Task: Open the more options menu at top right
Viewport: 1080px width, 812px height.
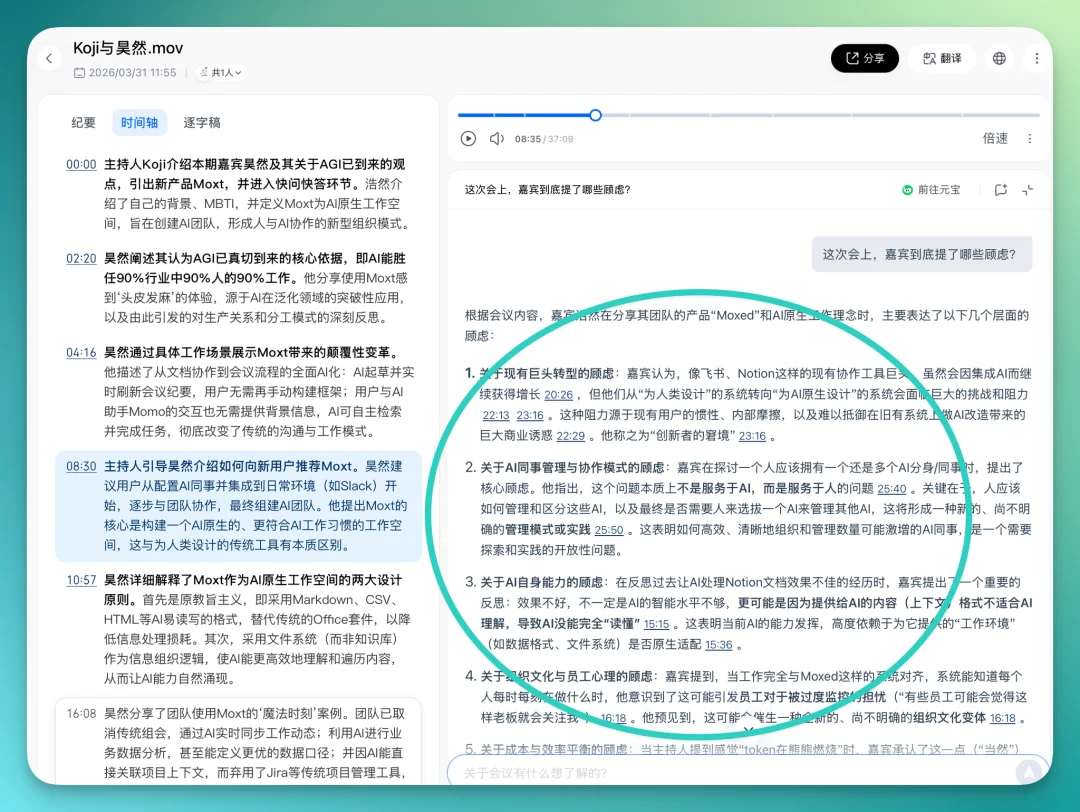Action: pyautogui.click(x=1037, y=58)
